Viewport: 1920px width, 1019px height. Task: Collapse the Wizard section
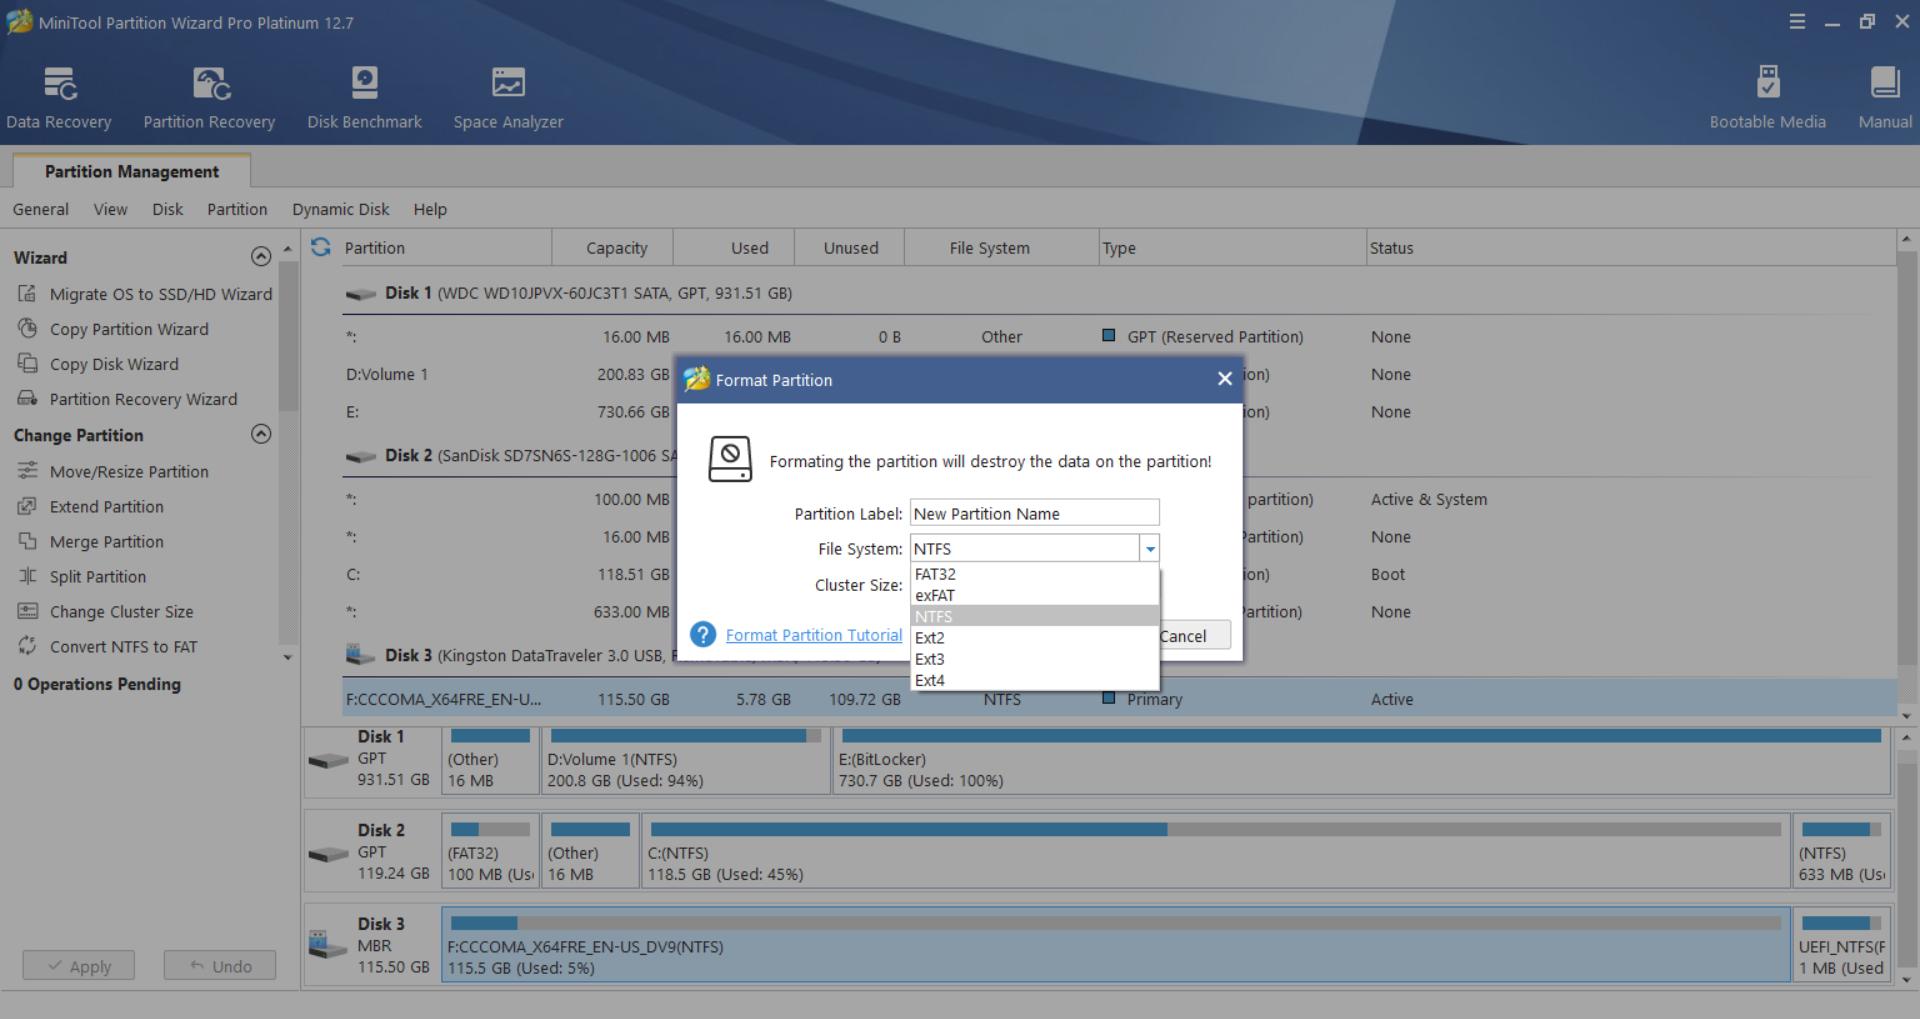point(261,257)
